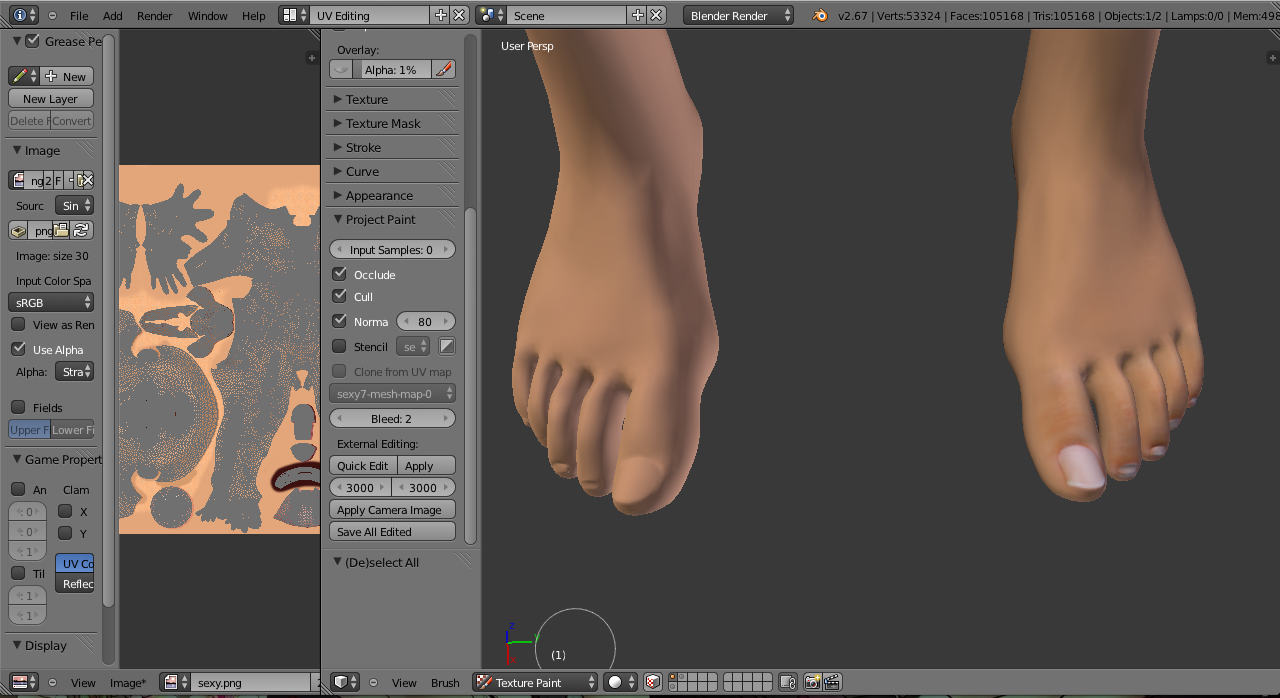1280x698 pixels.
Task: Click the clapperboard animation render icon
Action: coord(831,682)
